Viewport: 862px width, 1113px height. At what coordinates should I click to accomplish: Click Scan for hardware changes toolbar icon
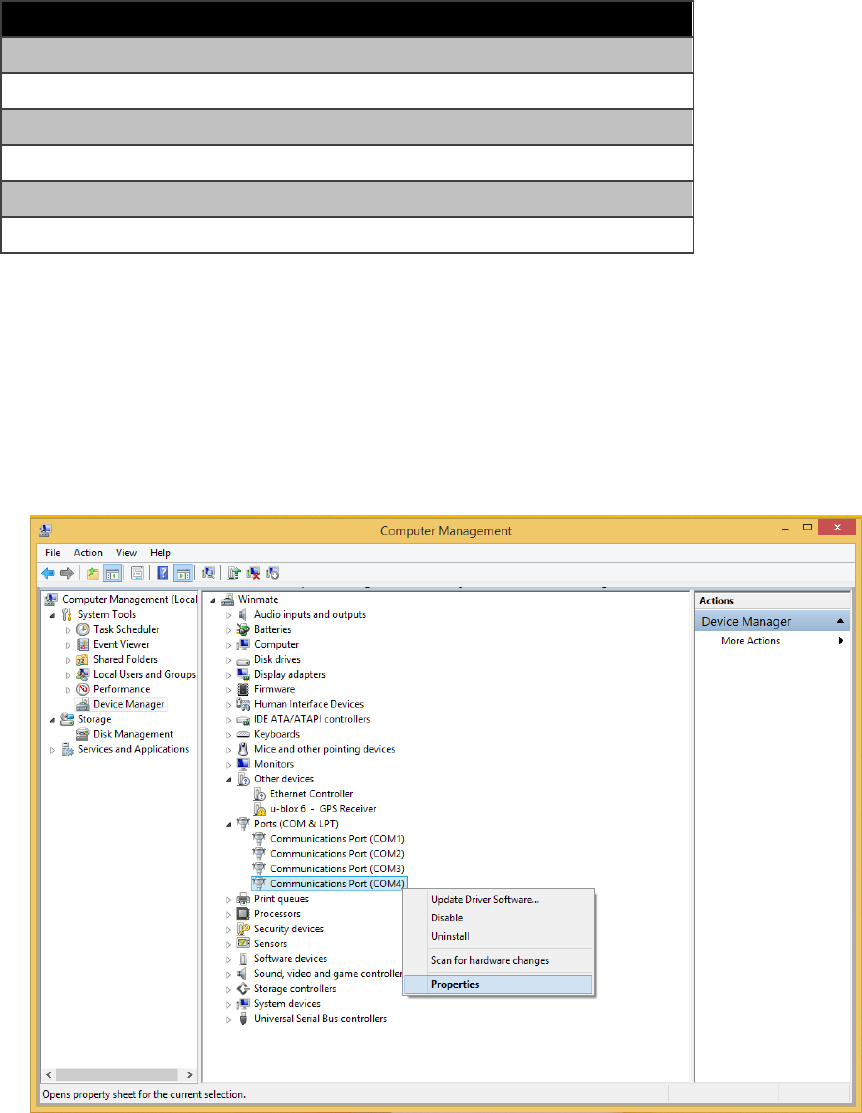pyautogui.click(x=208, y=573)
